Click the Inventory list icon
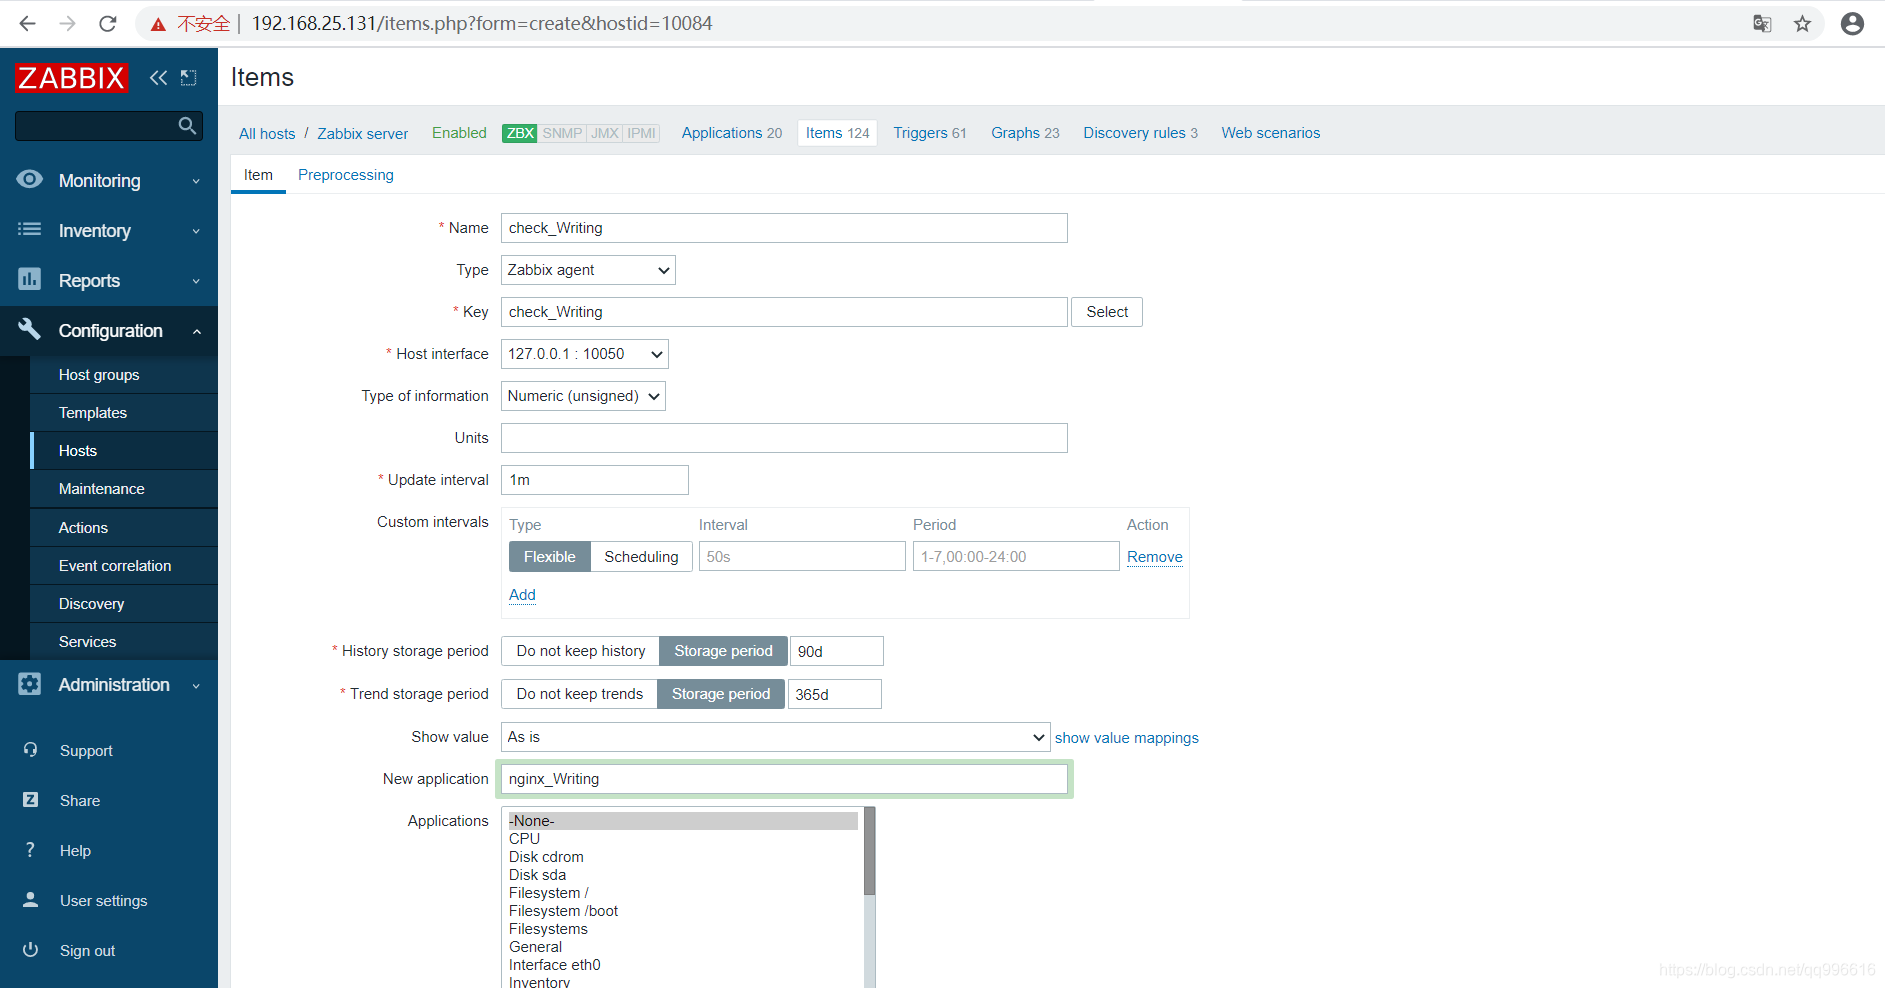The image size is (1885, 988). tap(30, 230)
